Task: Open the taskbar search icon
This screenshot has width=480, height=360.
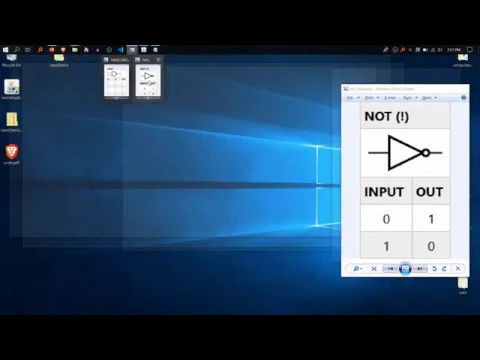Action: (17, 50)
